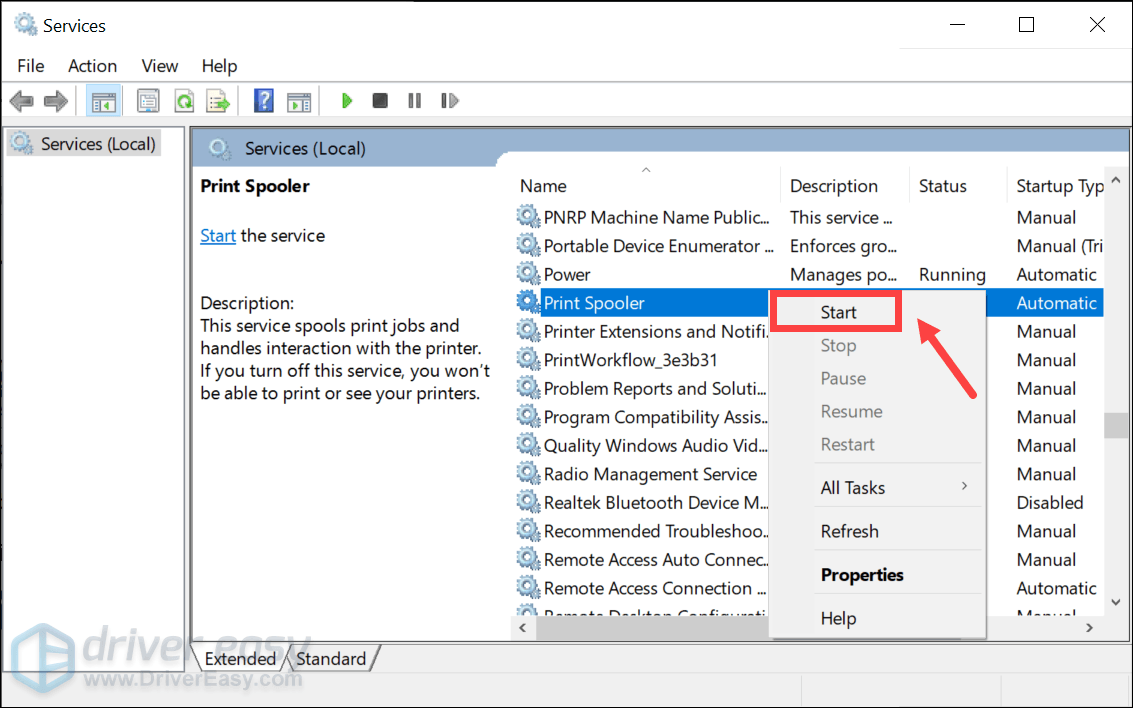This screenshot has height=708, width=1133.
Task: Switch to the Standard tab
Action: 331,659
